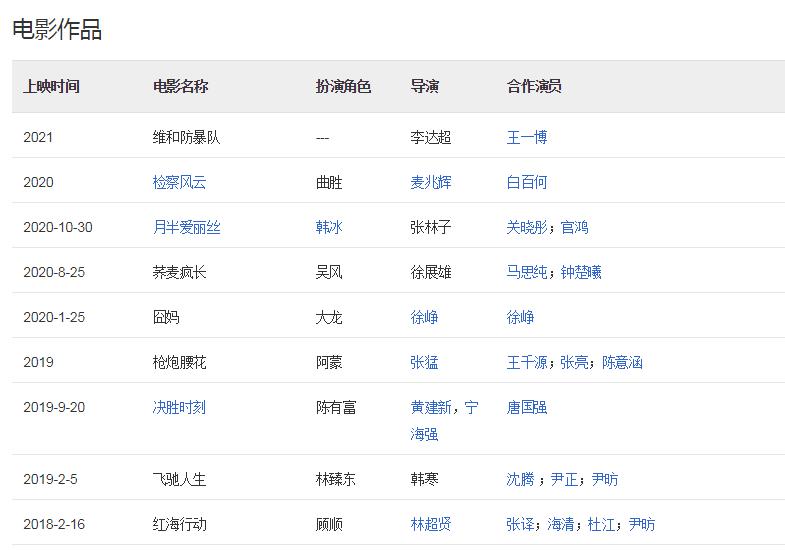Select the date 2020-10-30
The height and width of the screenshot is (550, 785).
pos(58,227)
